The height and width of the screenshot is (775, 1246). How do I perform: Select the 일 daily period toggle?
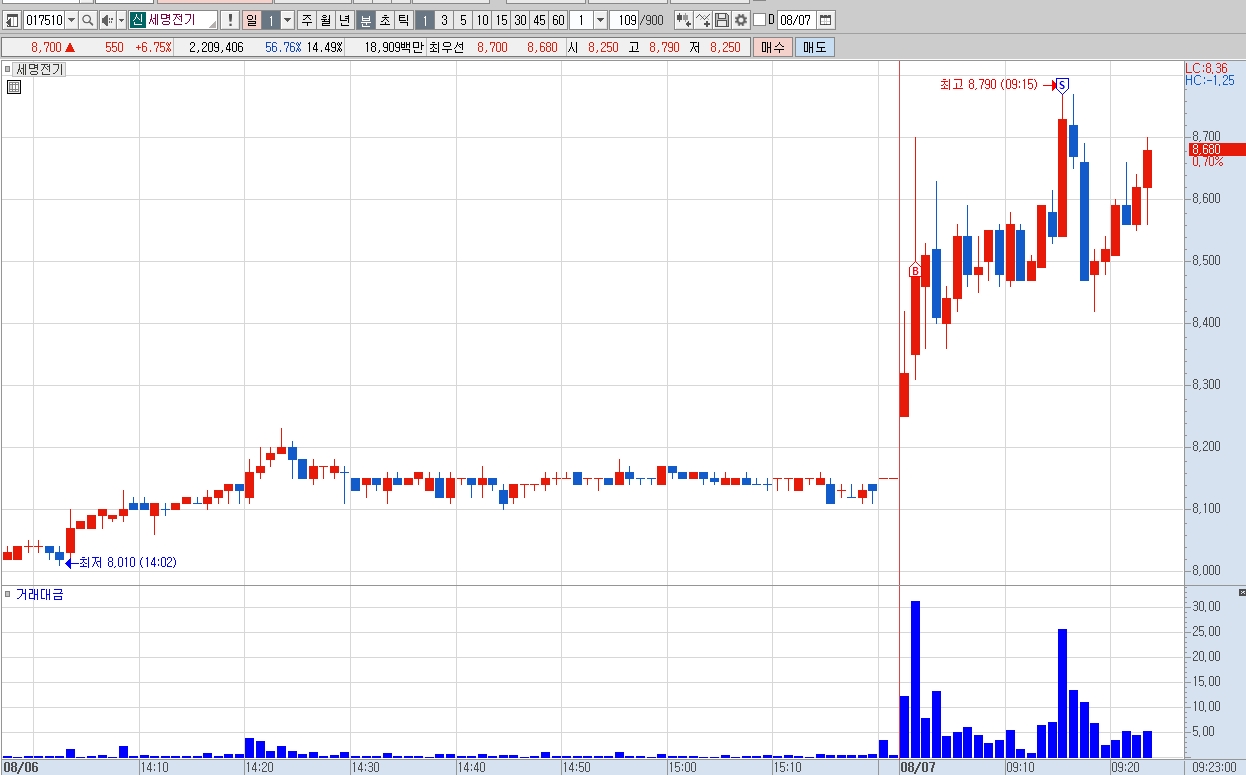click(251, 20)
